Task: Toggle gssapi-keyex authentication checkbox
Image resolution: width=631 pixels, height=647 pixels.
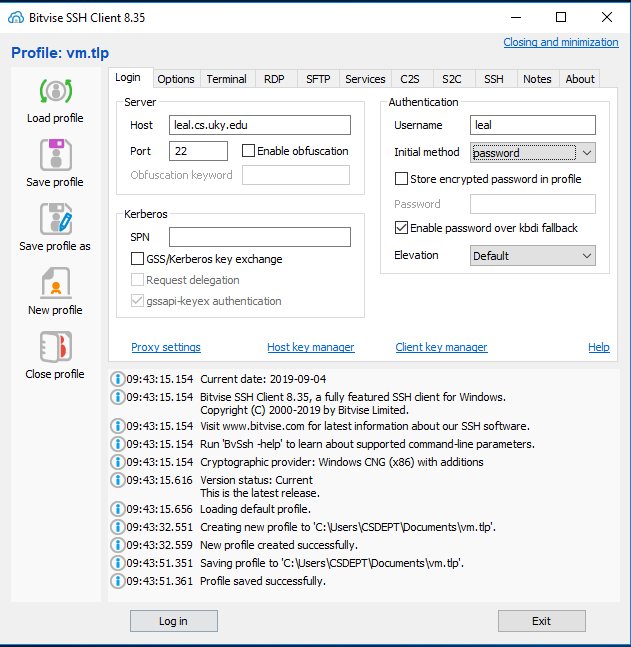Action: point(137,301)
